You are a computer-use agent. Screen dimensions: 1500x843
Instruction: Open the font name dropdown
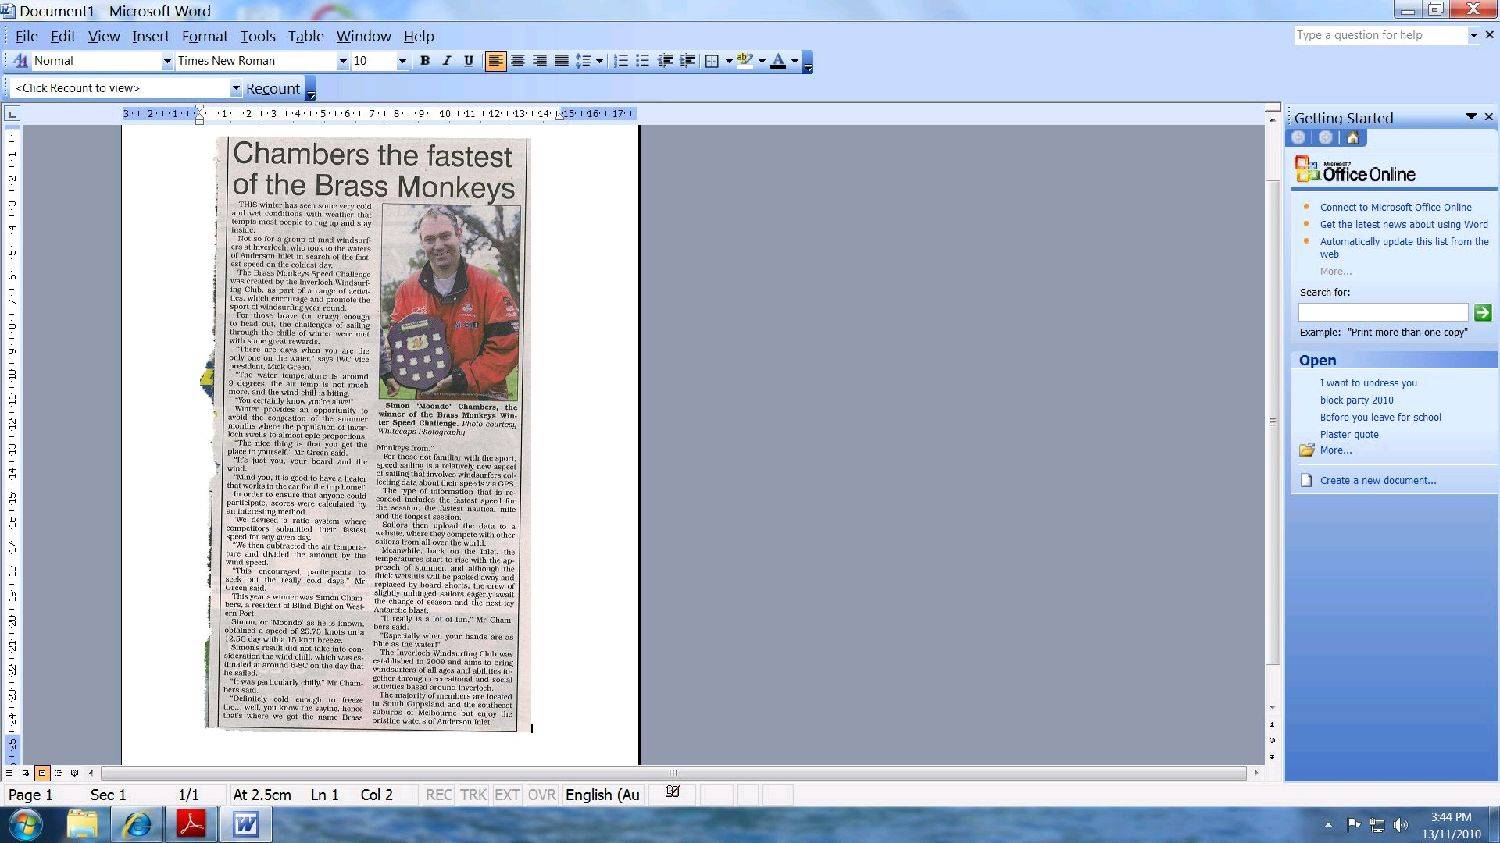coord(343,61)
